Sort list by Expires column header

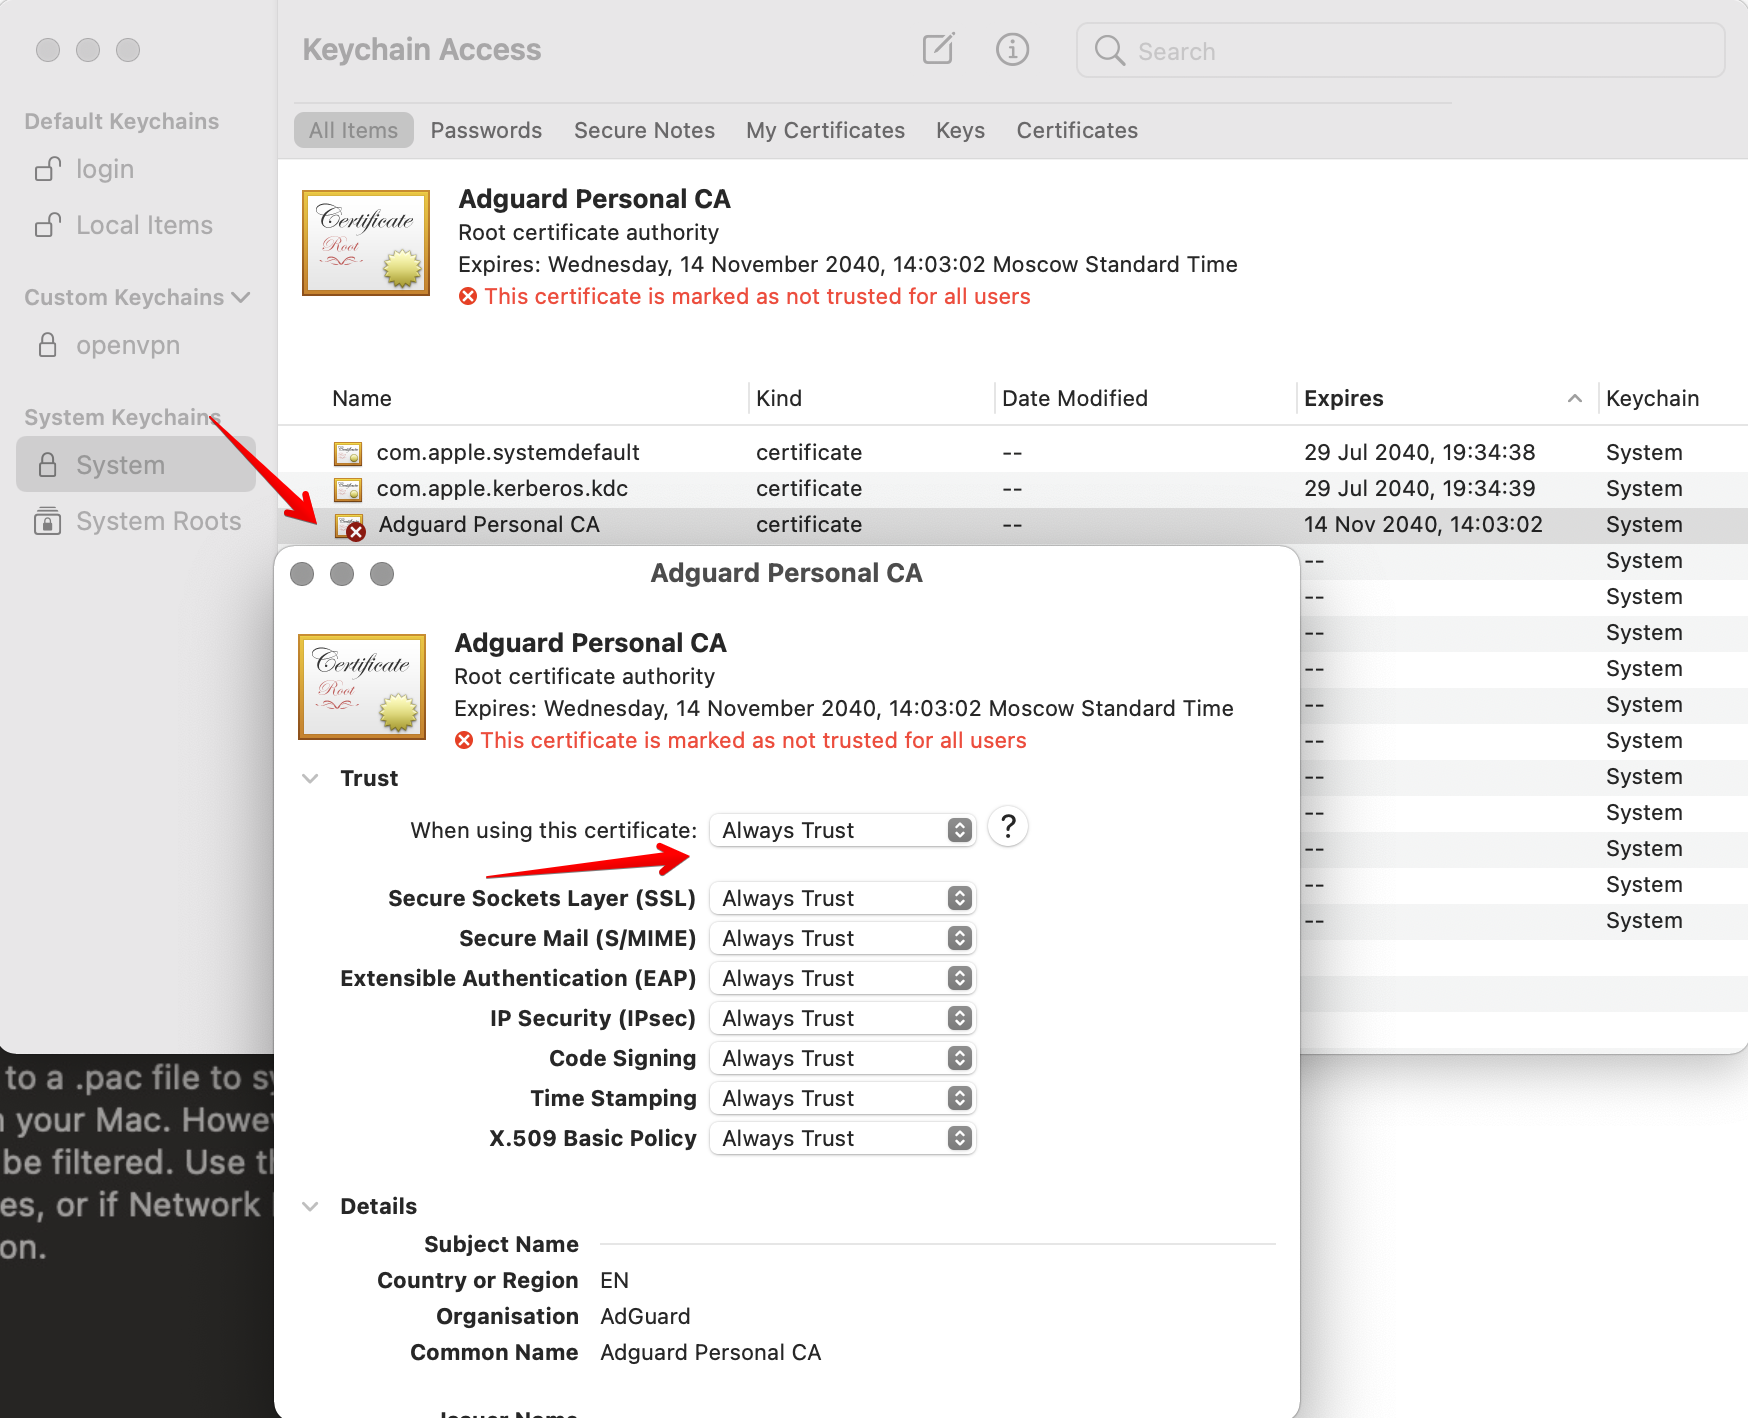click(1344, 398)
